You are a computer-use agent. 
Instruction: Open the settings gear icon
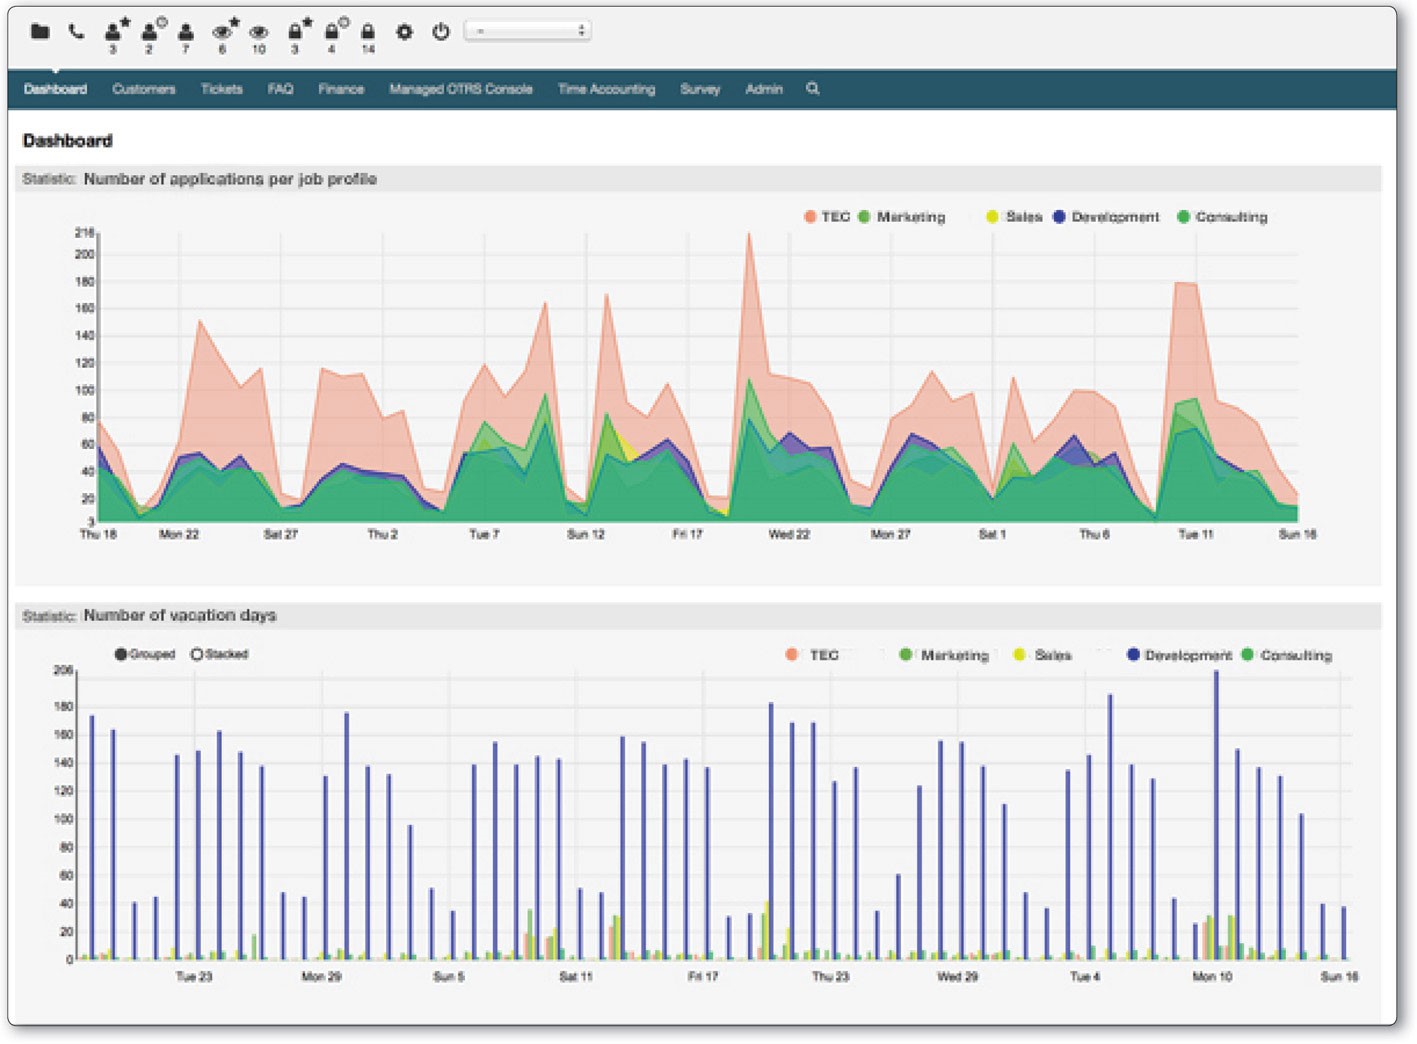[x=404, y=32]
